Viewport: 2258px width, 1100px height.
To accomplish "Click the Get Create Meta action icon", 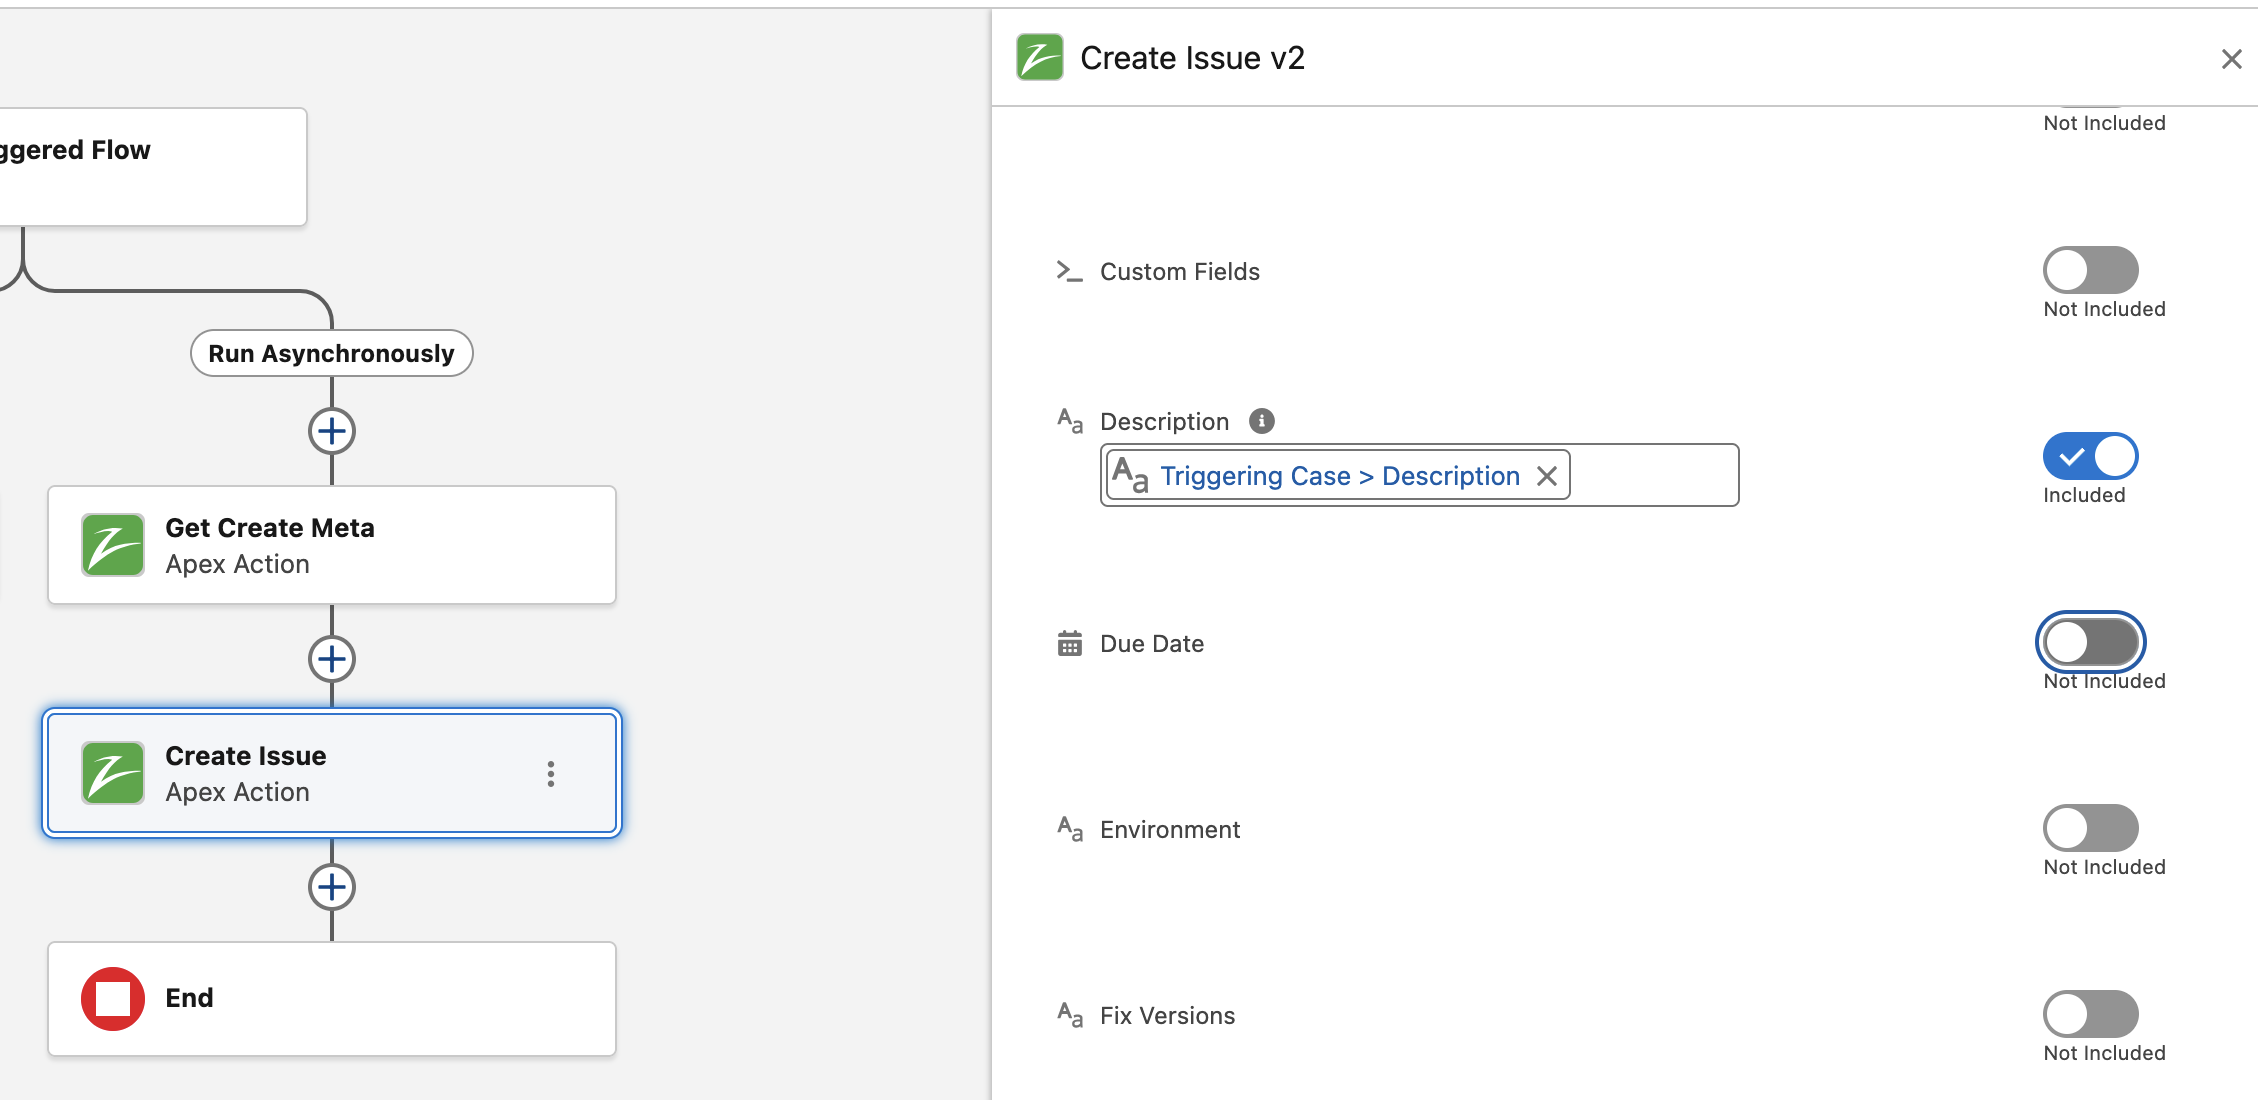I will (x=112, y=545).
